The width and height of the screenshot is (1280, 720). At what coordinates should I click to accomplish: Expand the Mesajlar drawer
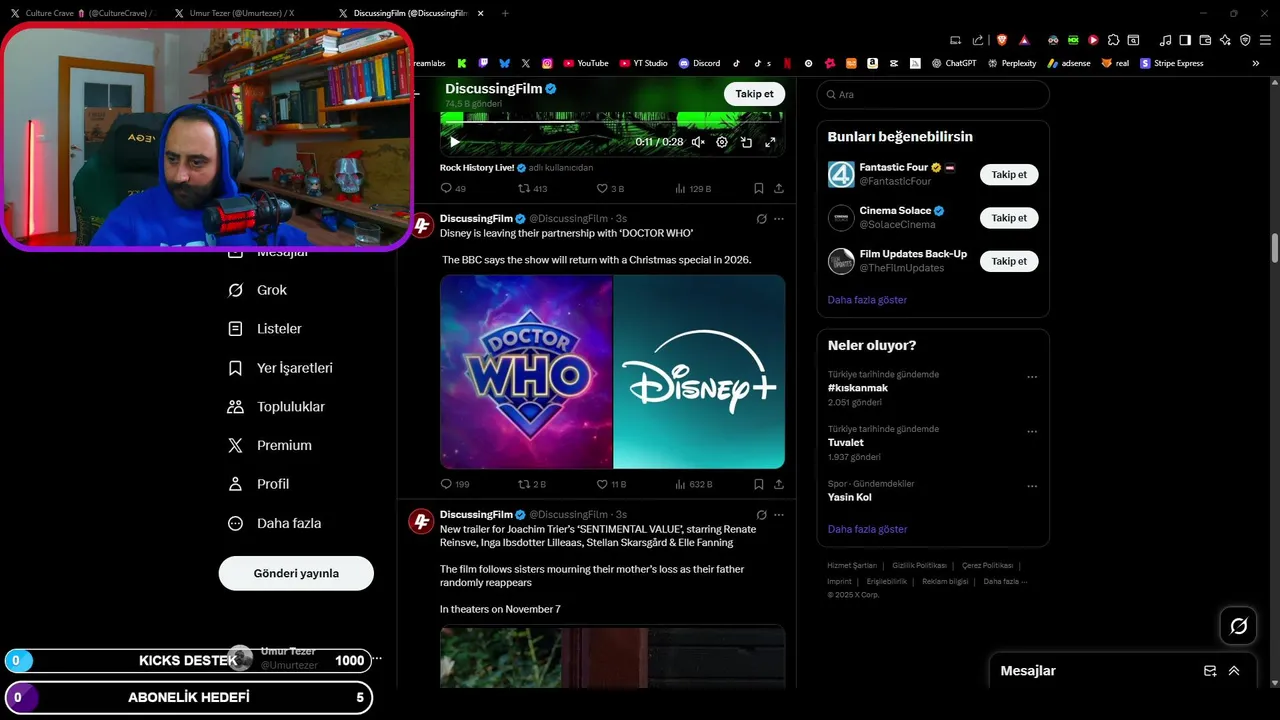[1234, 671]
